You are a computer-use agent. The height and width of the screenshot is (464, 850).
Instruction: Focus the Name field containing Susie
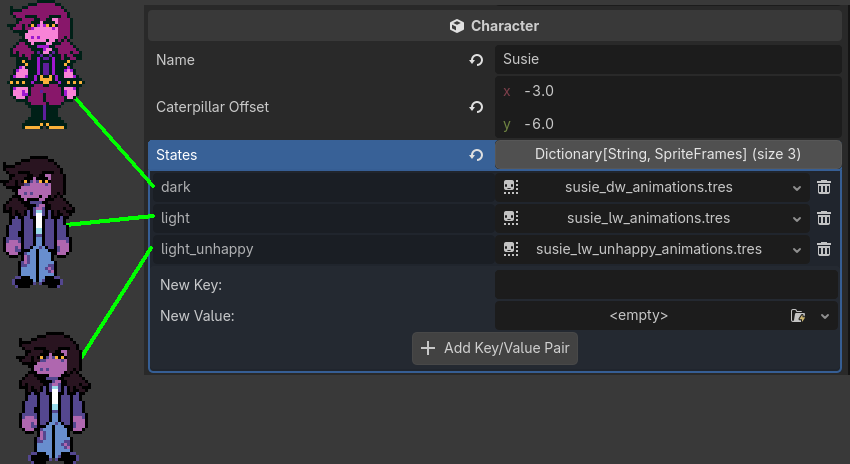click(668, 60)
